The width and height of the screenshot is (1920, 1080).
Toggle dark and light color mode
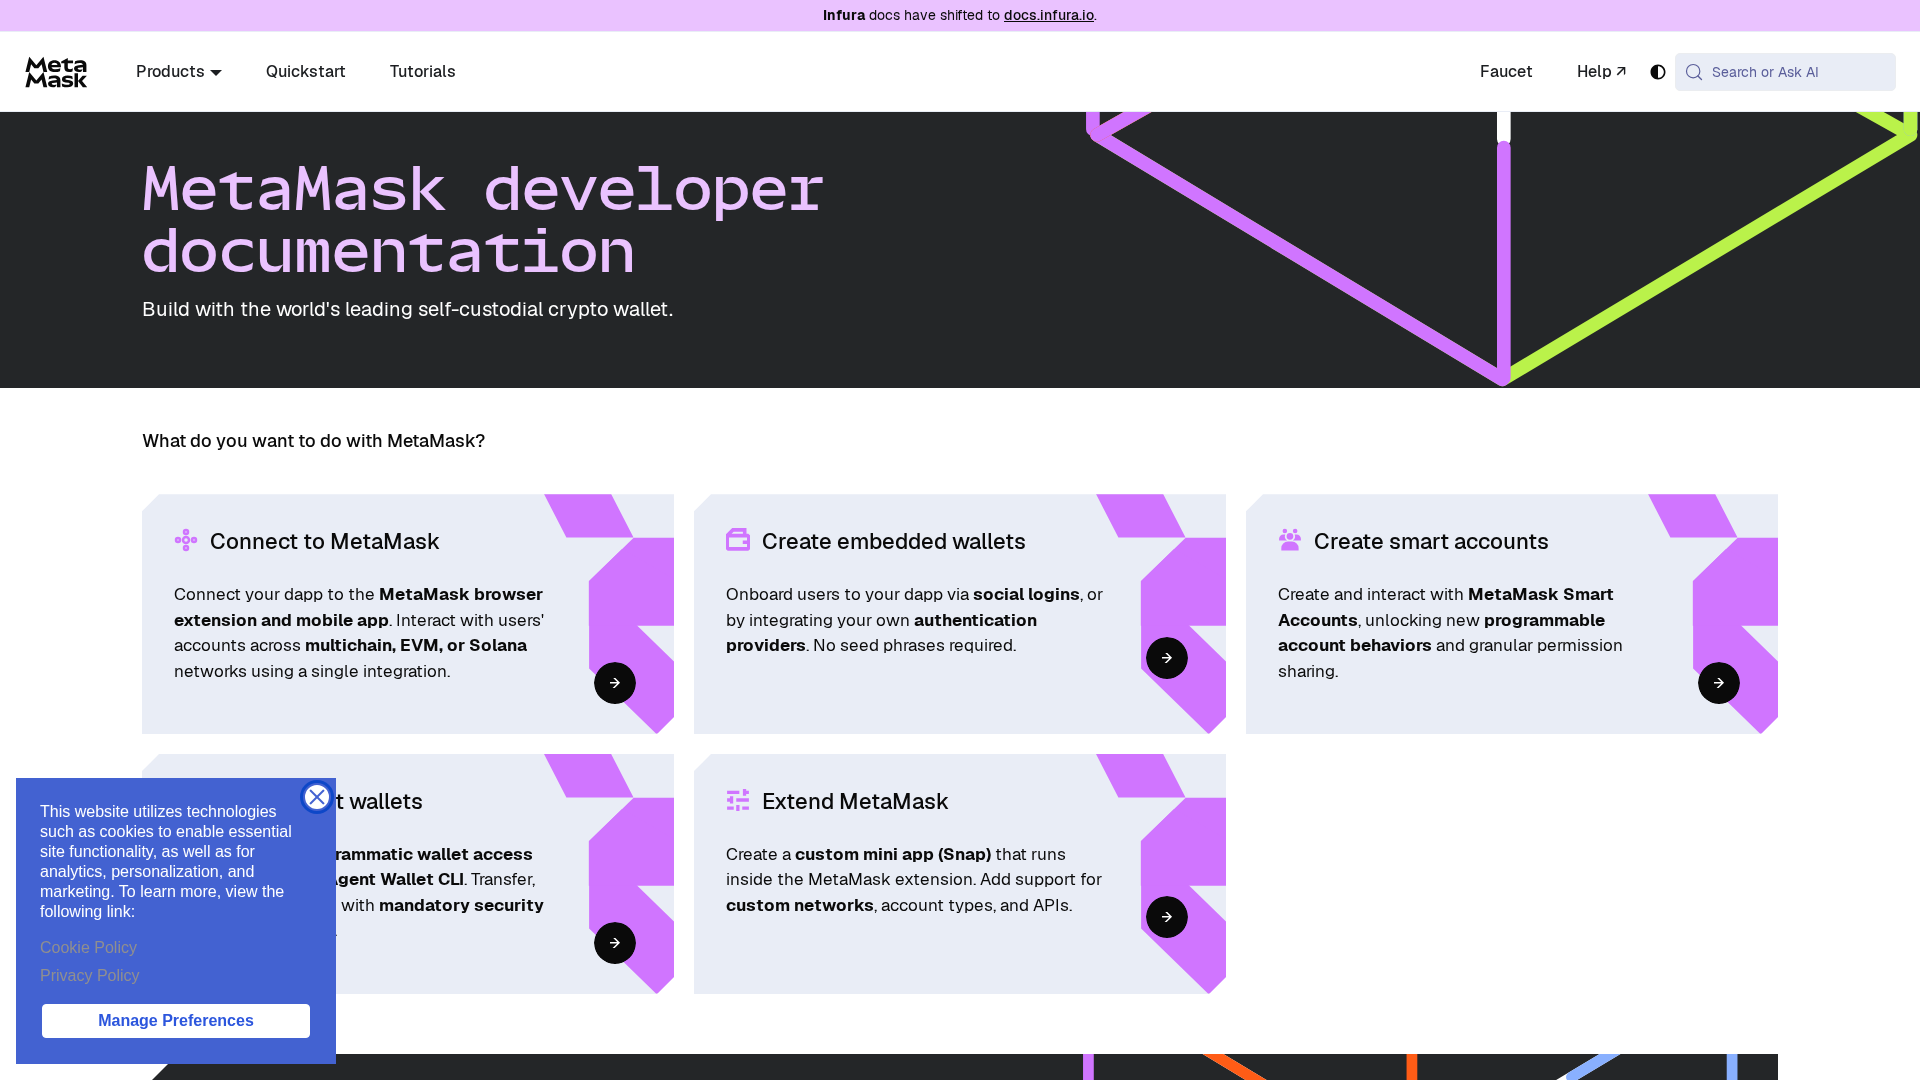pos(1658,72)
